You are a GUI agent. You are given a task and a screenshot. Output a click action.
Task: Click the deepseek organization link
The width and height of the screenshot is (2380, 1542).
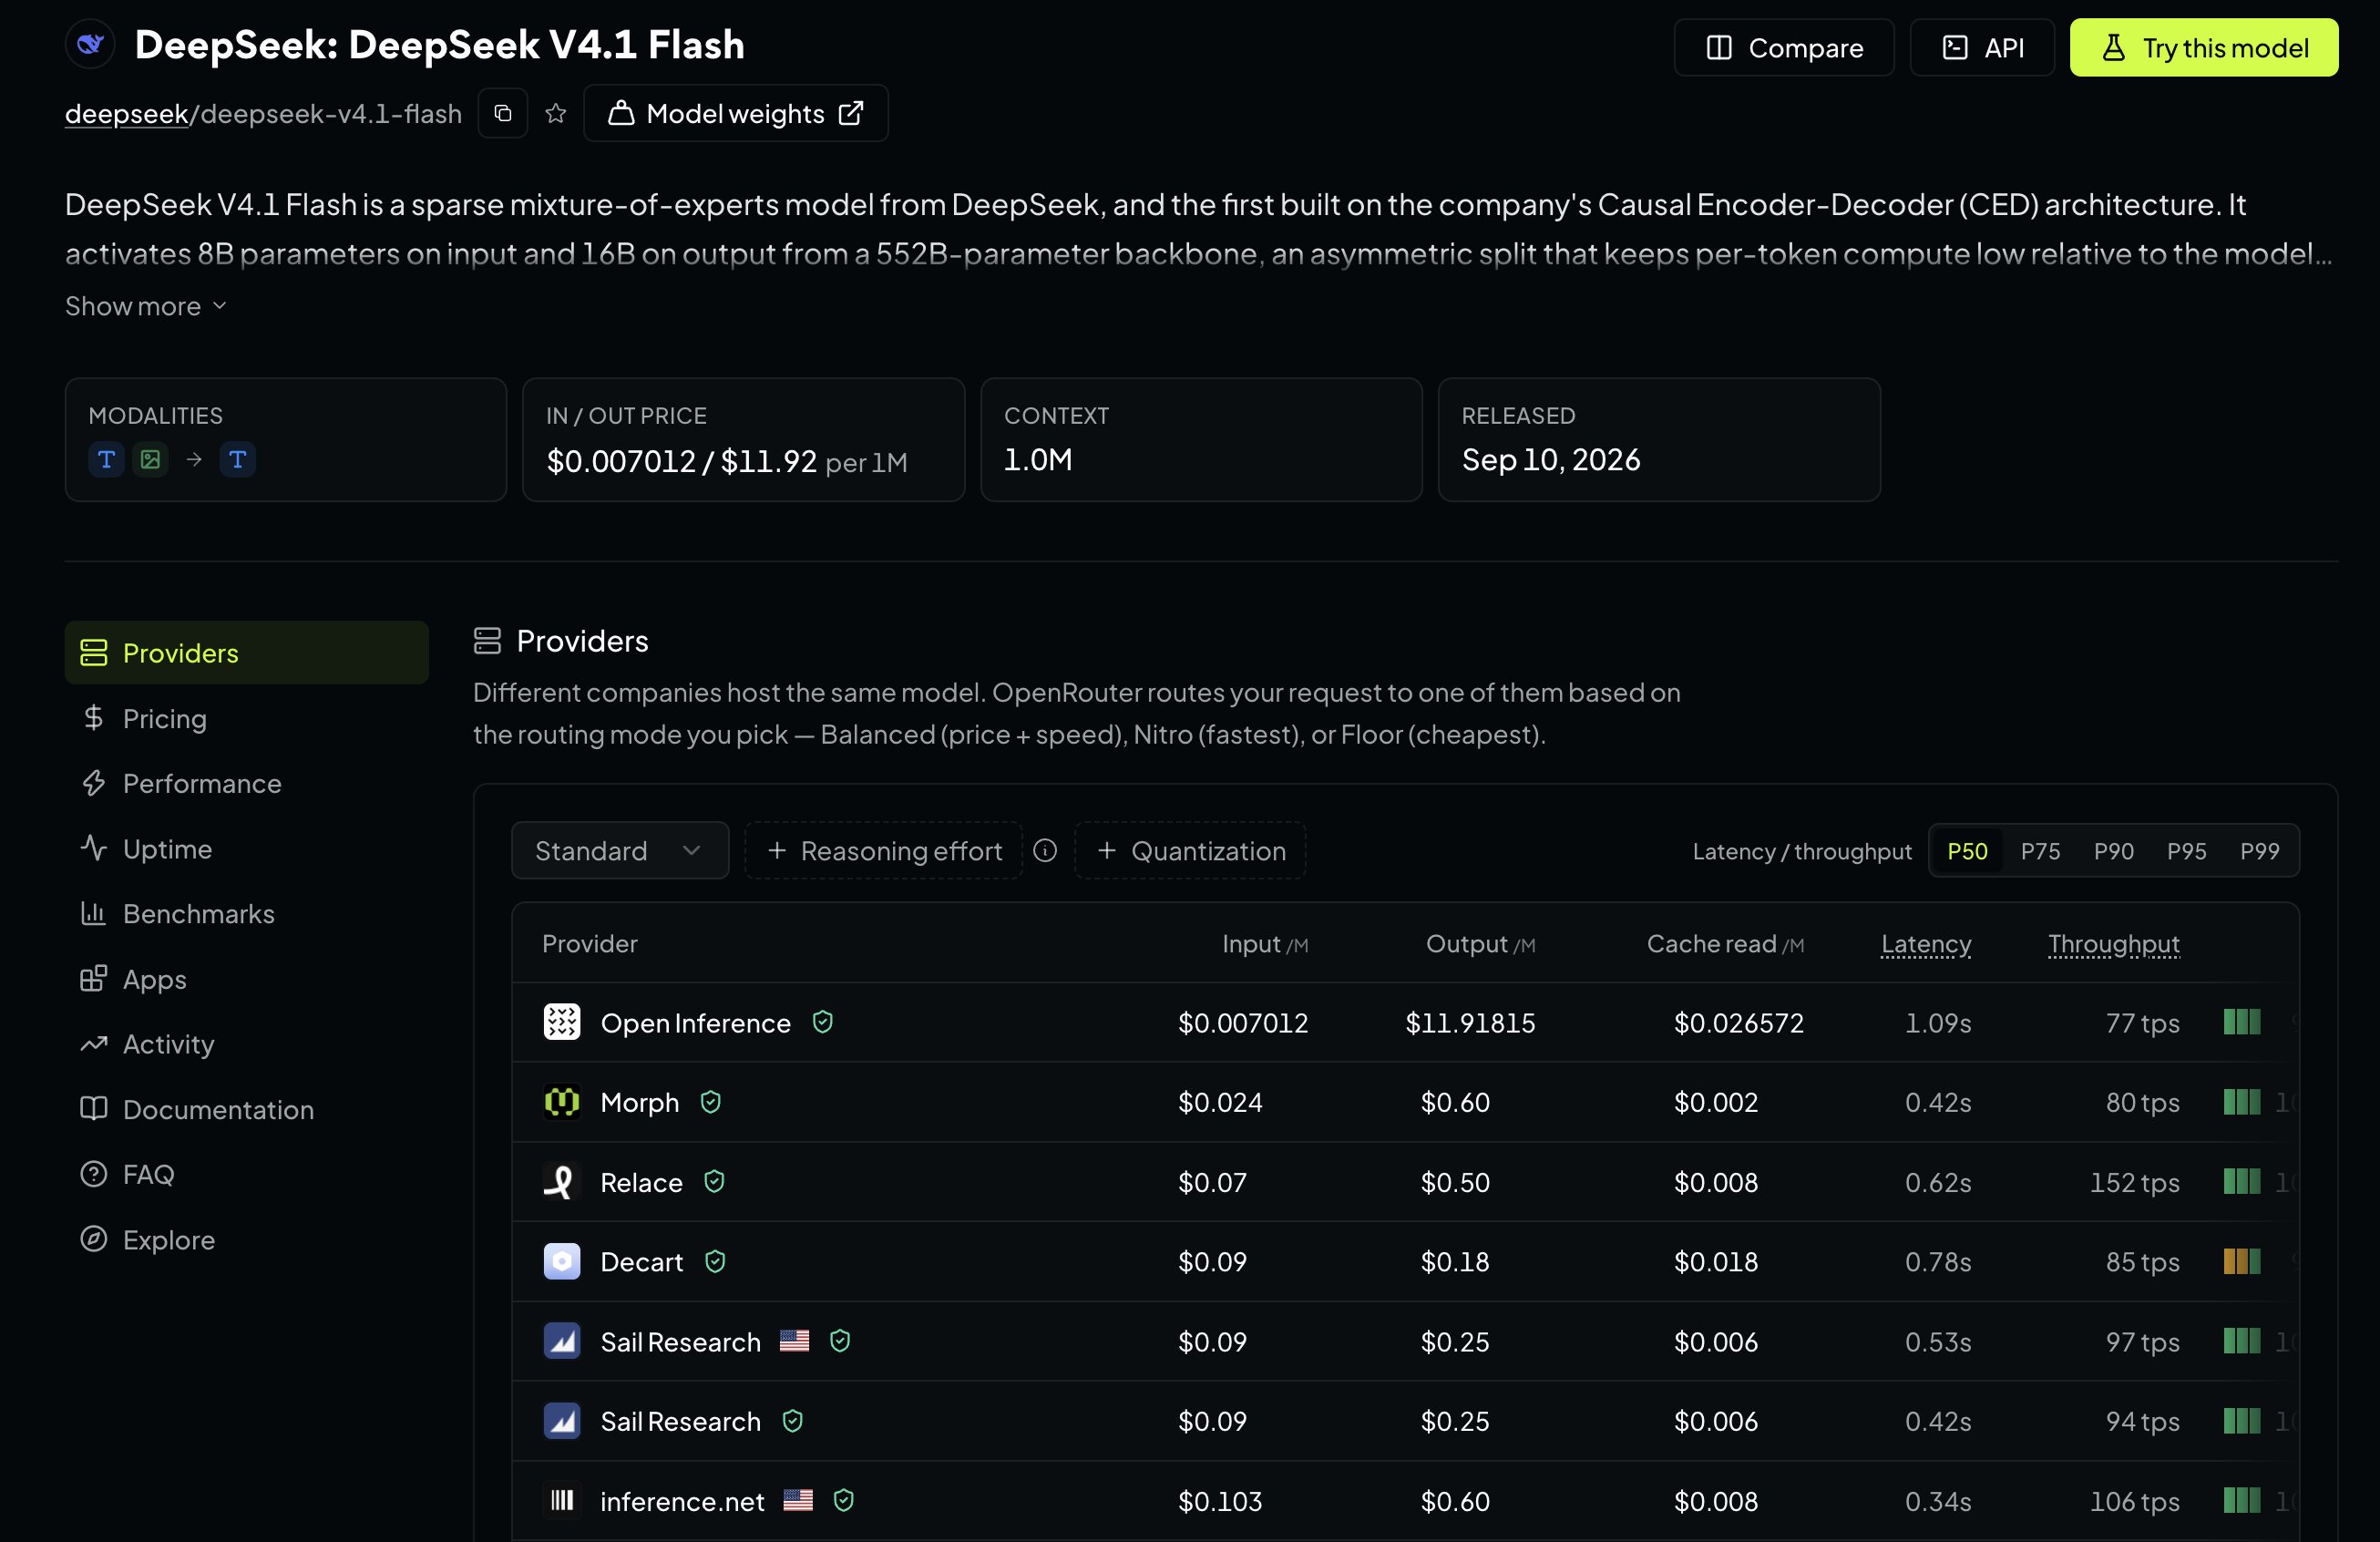127,114
